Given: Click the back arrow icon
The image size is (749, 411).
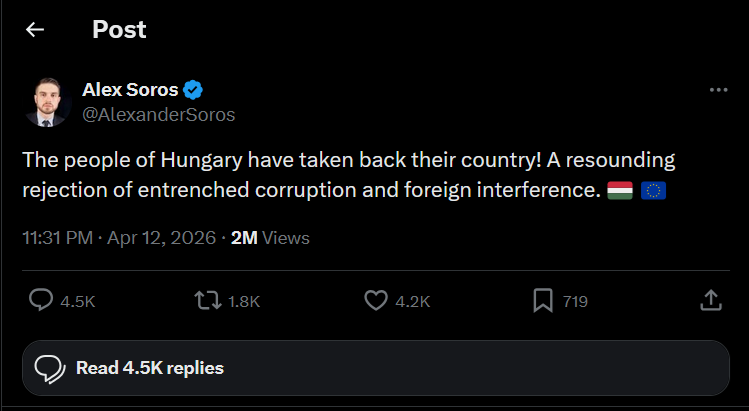Looking at the screenshot, I should pos(36,30).
